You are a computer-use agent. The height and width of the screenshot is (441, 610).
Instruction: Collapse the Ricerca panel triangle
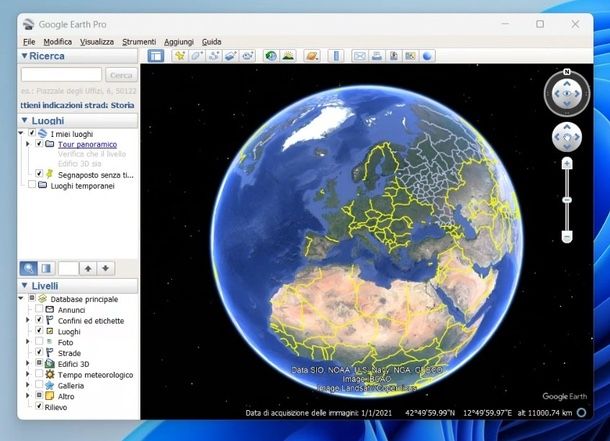tap(25, 56)
